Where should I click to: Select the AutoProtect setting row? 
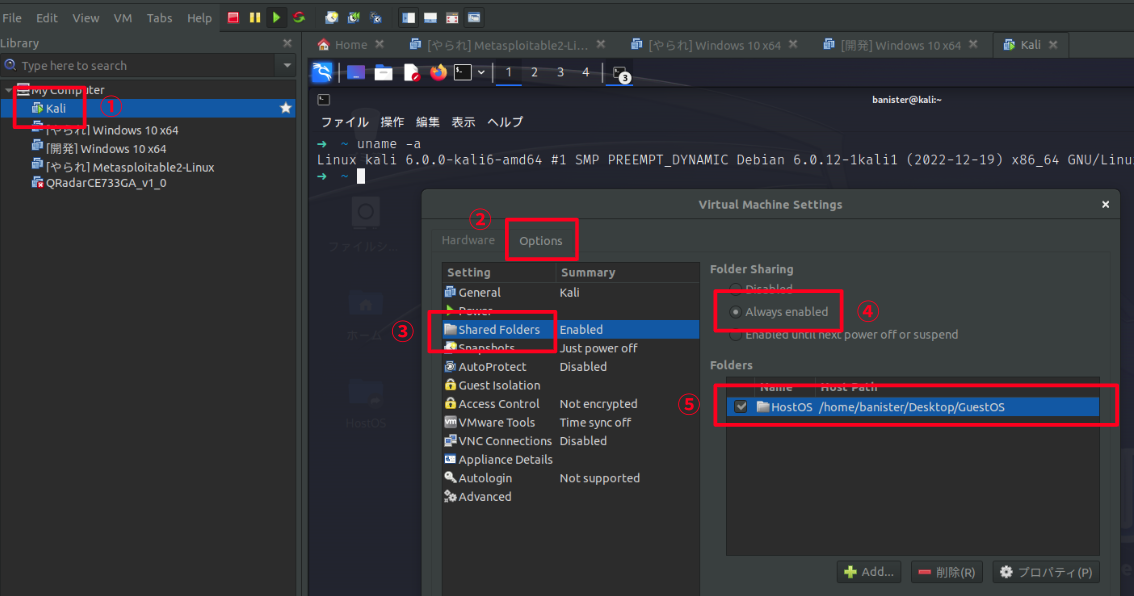click(x=571, y=367)
